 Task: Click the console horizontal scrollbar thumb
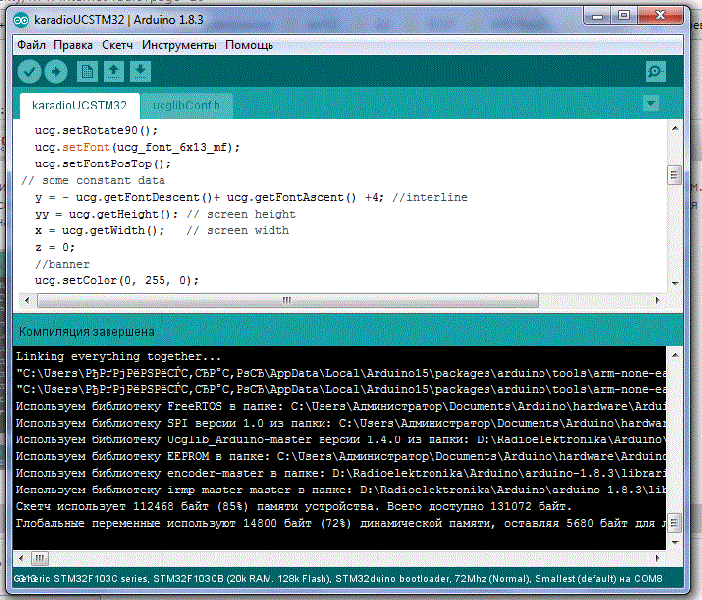click(x=39, y=558)
